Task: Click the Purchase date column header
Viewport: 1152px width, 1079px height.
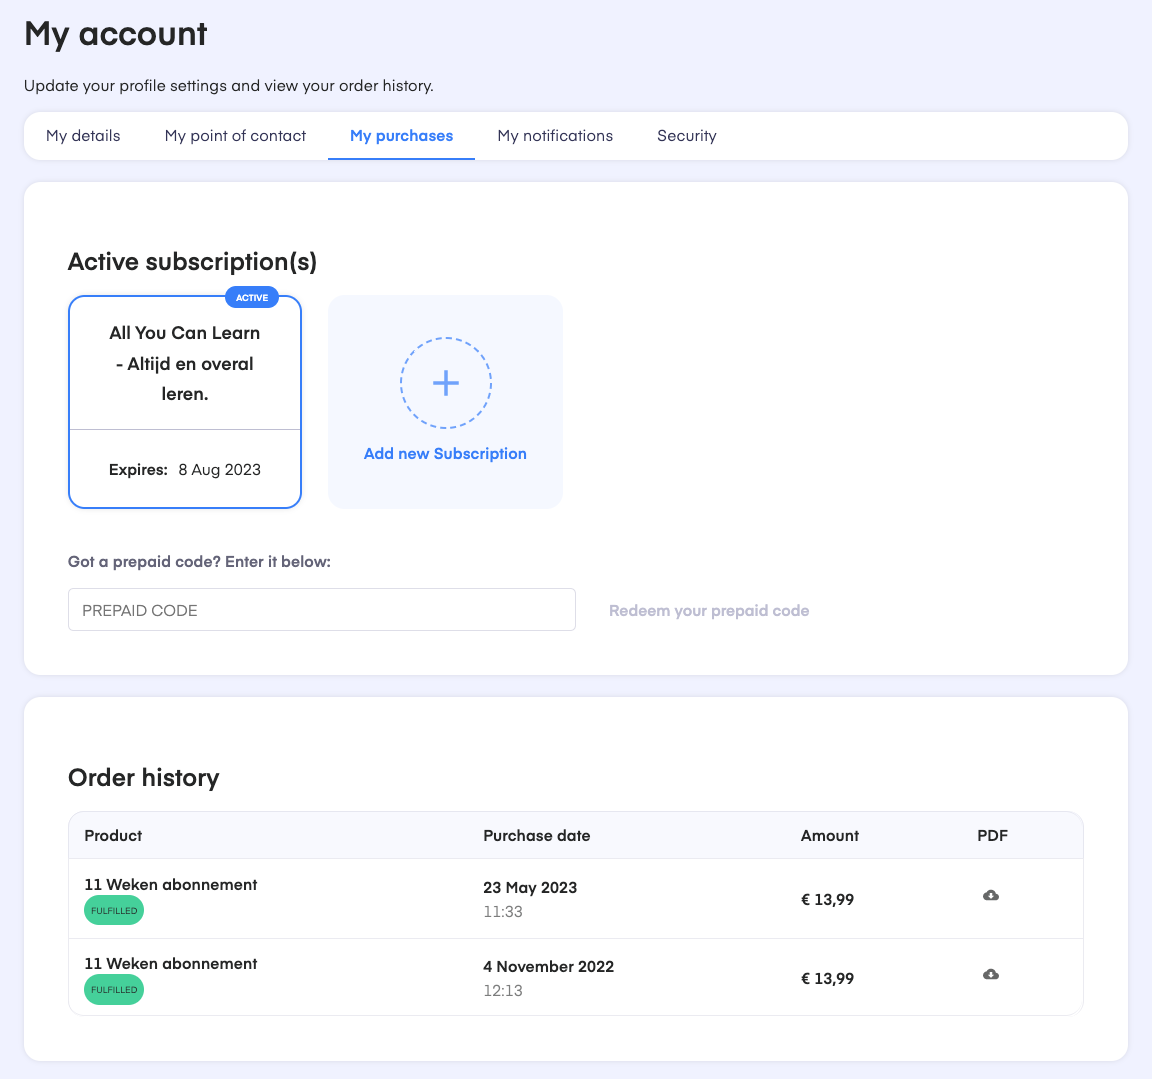Action: click(x=536, y=835)
